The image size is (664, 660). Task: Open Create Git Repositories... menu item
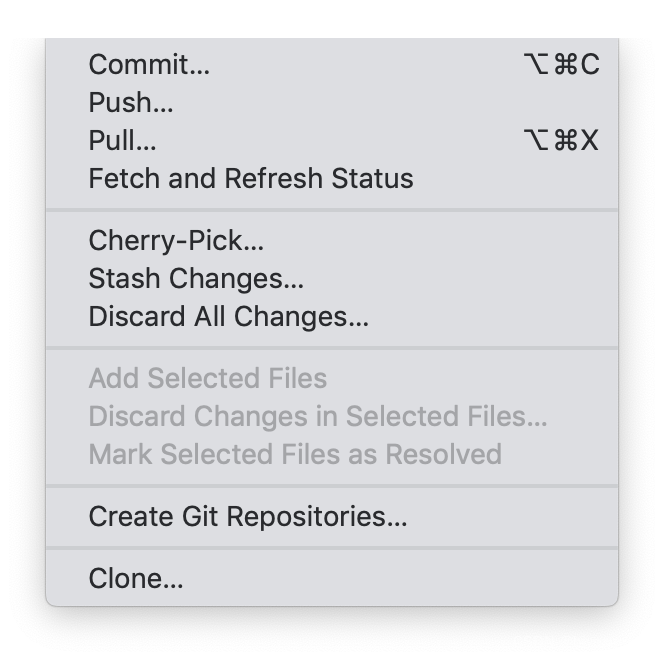point(248,516)
